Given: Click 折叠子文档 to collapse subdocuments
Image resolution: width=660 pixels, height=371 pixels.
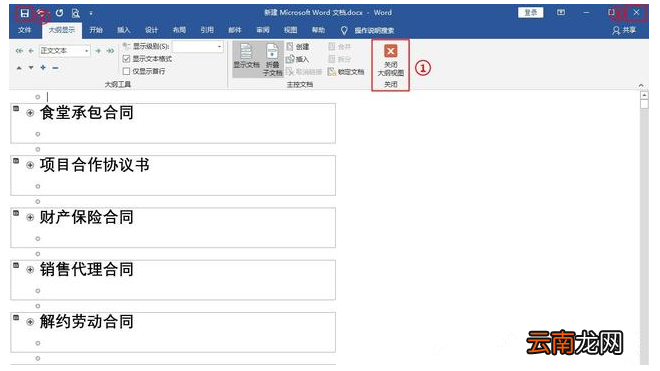Looking at the screenshot, I should 272,59.
